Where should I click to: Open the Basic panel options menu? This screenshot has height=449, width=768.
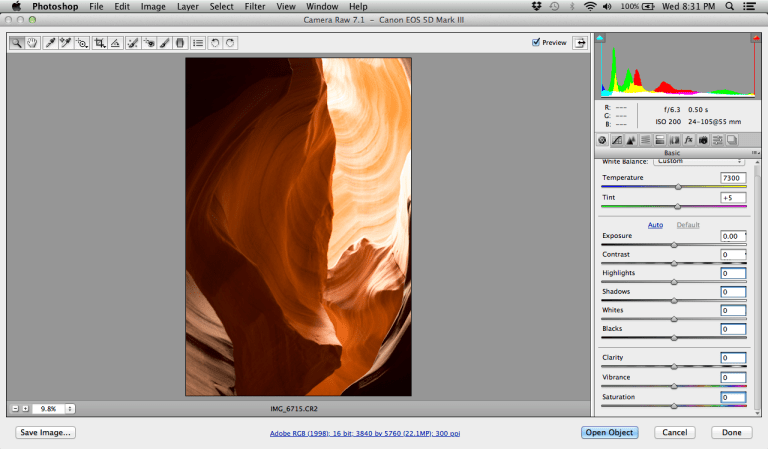click(x=755, y=153)
